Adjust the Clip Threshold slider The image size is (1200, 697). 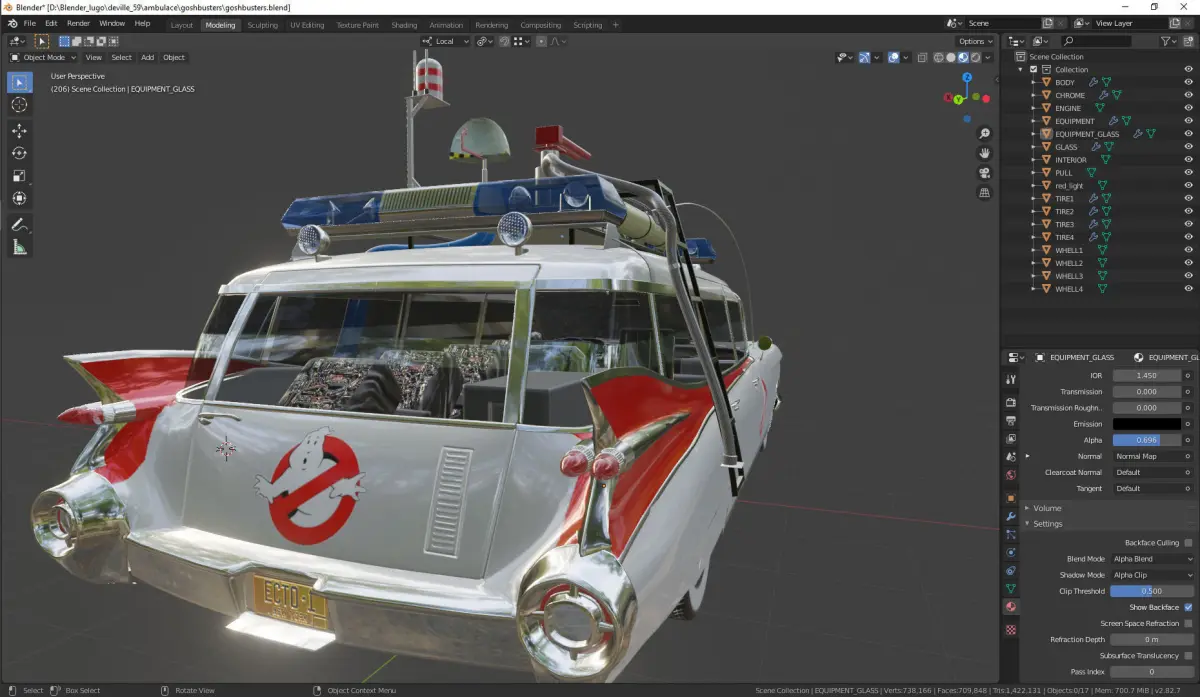click(x=1152, y=591)
